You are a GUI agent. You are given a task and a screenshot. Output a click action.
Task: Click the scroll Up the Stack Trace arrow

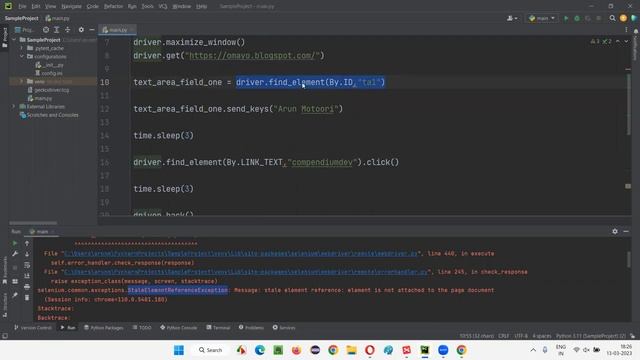pyautogui.click(x=27, y=243)
